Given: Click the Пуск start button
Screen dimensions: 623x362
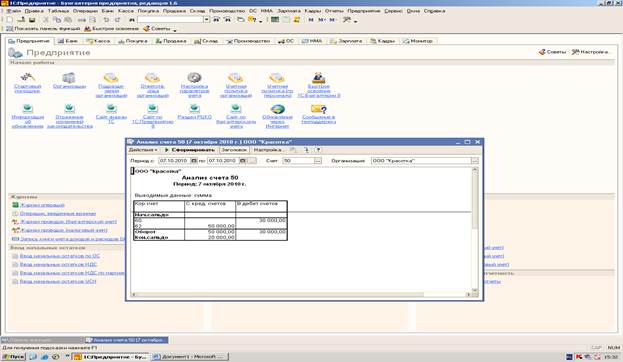Looking at the screenshot, I should pyautogui.click(x=14, y=357).
